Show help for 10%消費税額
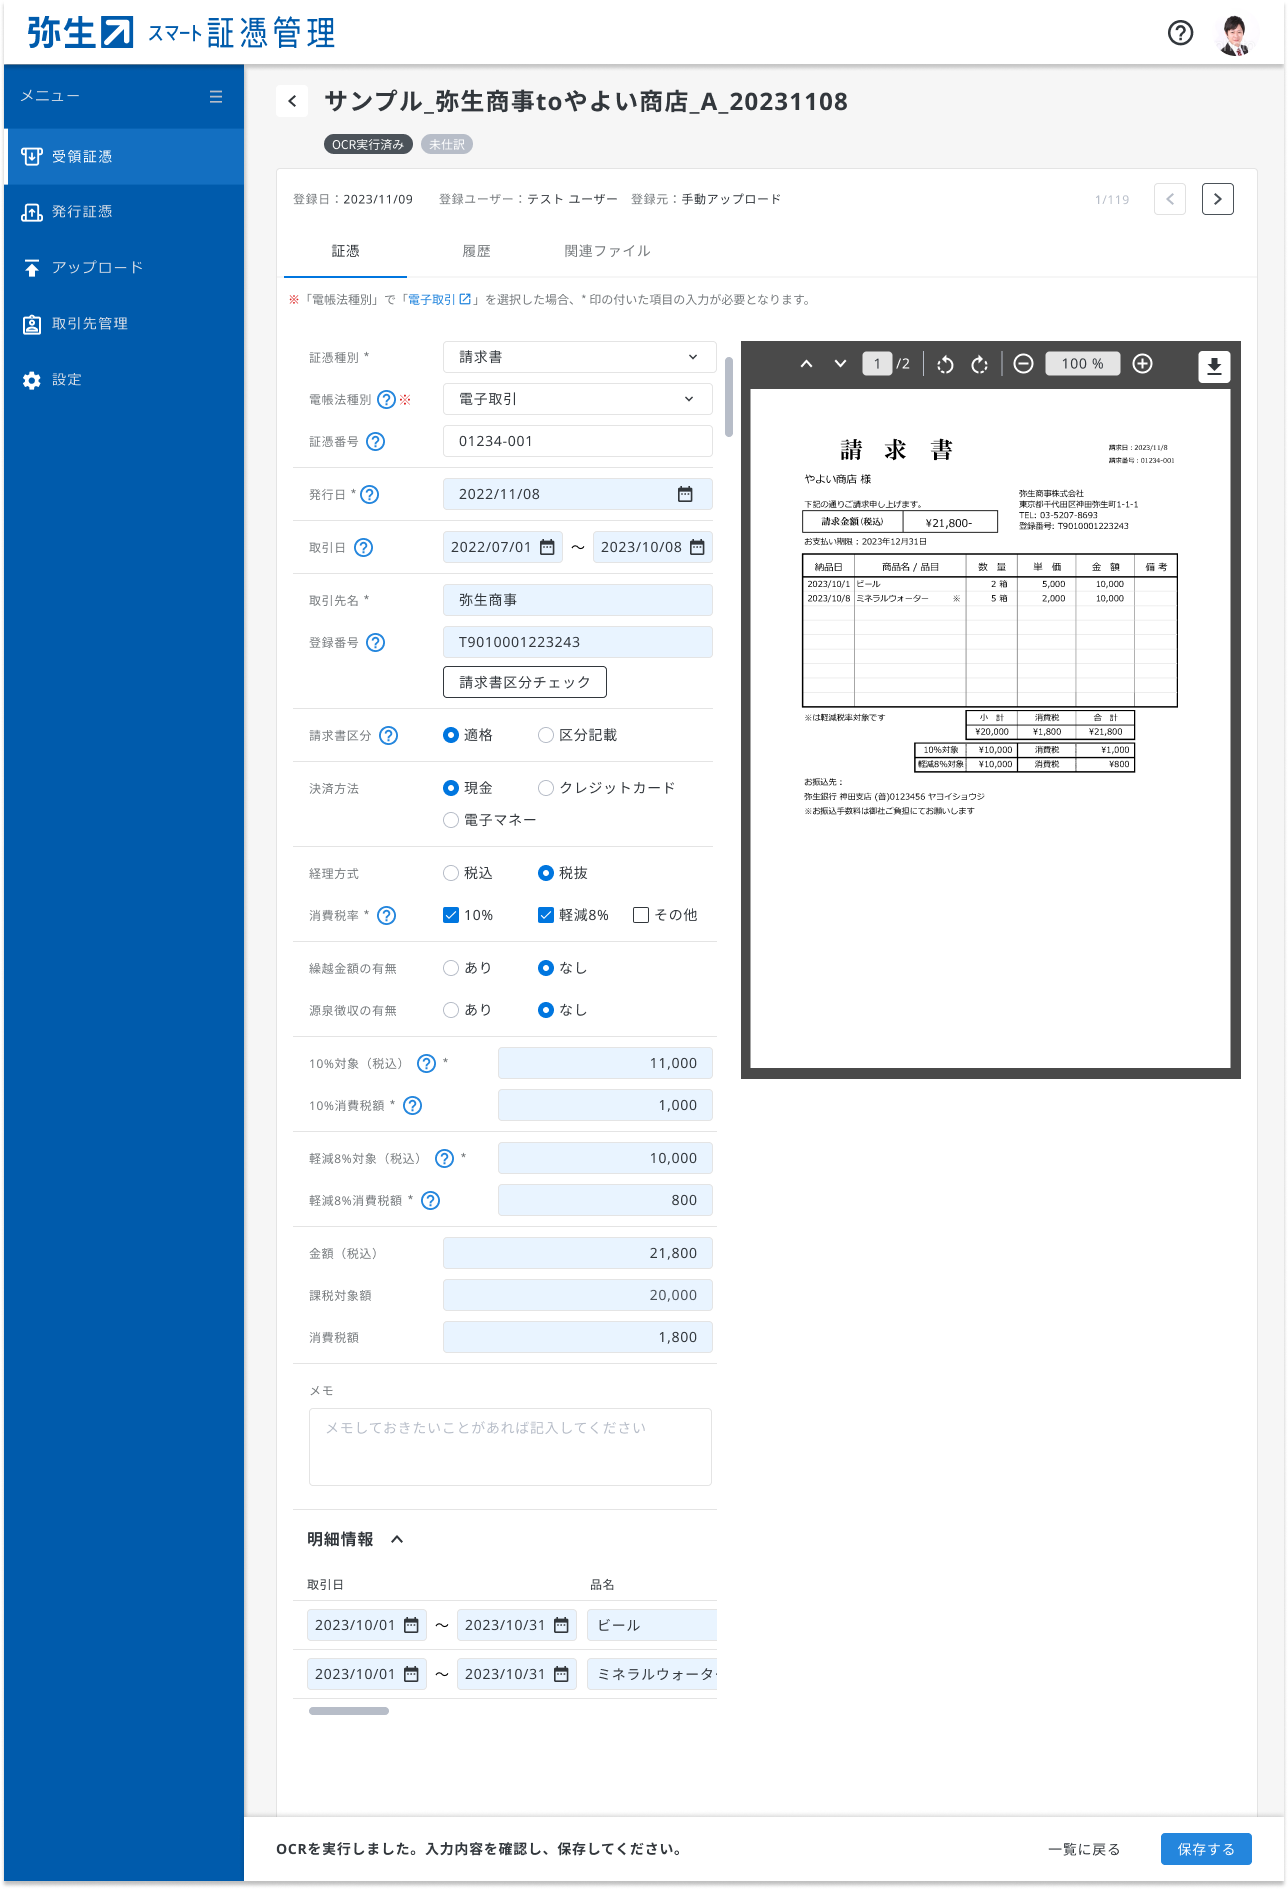Viewport: 1288px width, 1889px height. point(412,1105)
